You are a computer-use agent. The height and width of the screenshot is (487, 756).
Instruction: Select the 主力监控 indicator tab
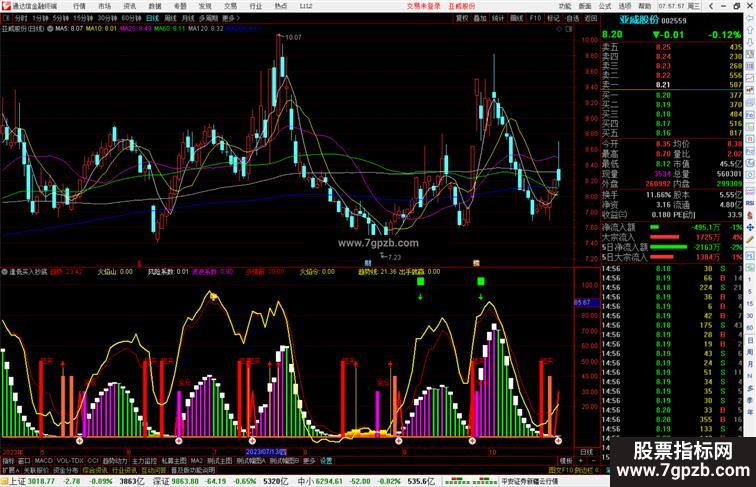pos(145,461)
